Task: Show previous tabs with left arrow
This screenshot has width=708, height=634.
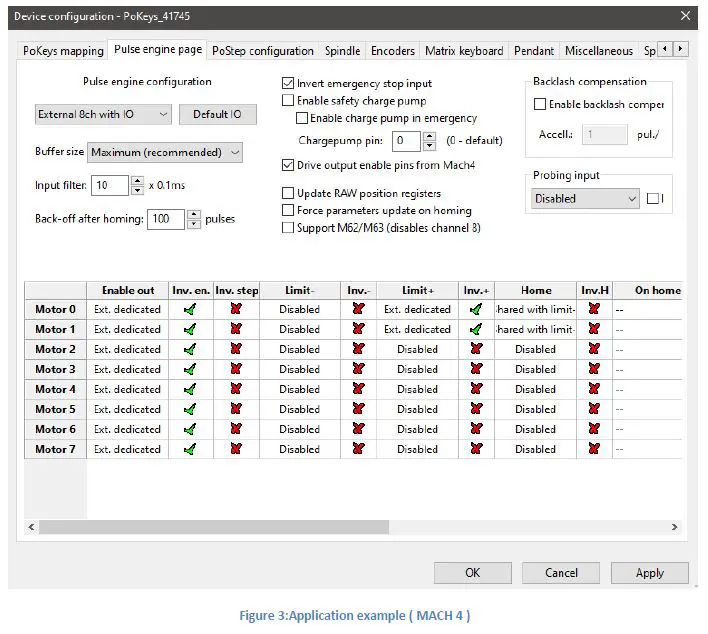Action: click(x=665, y=48)
